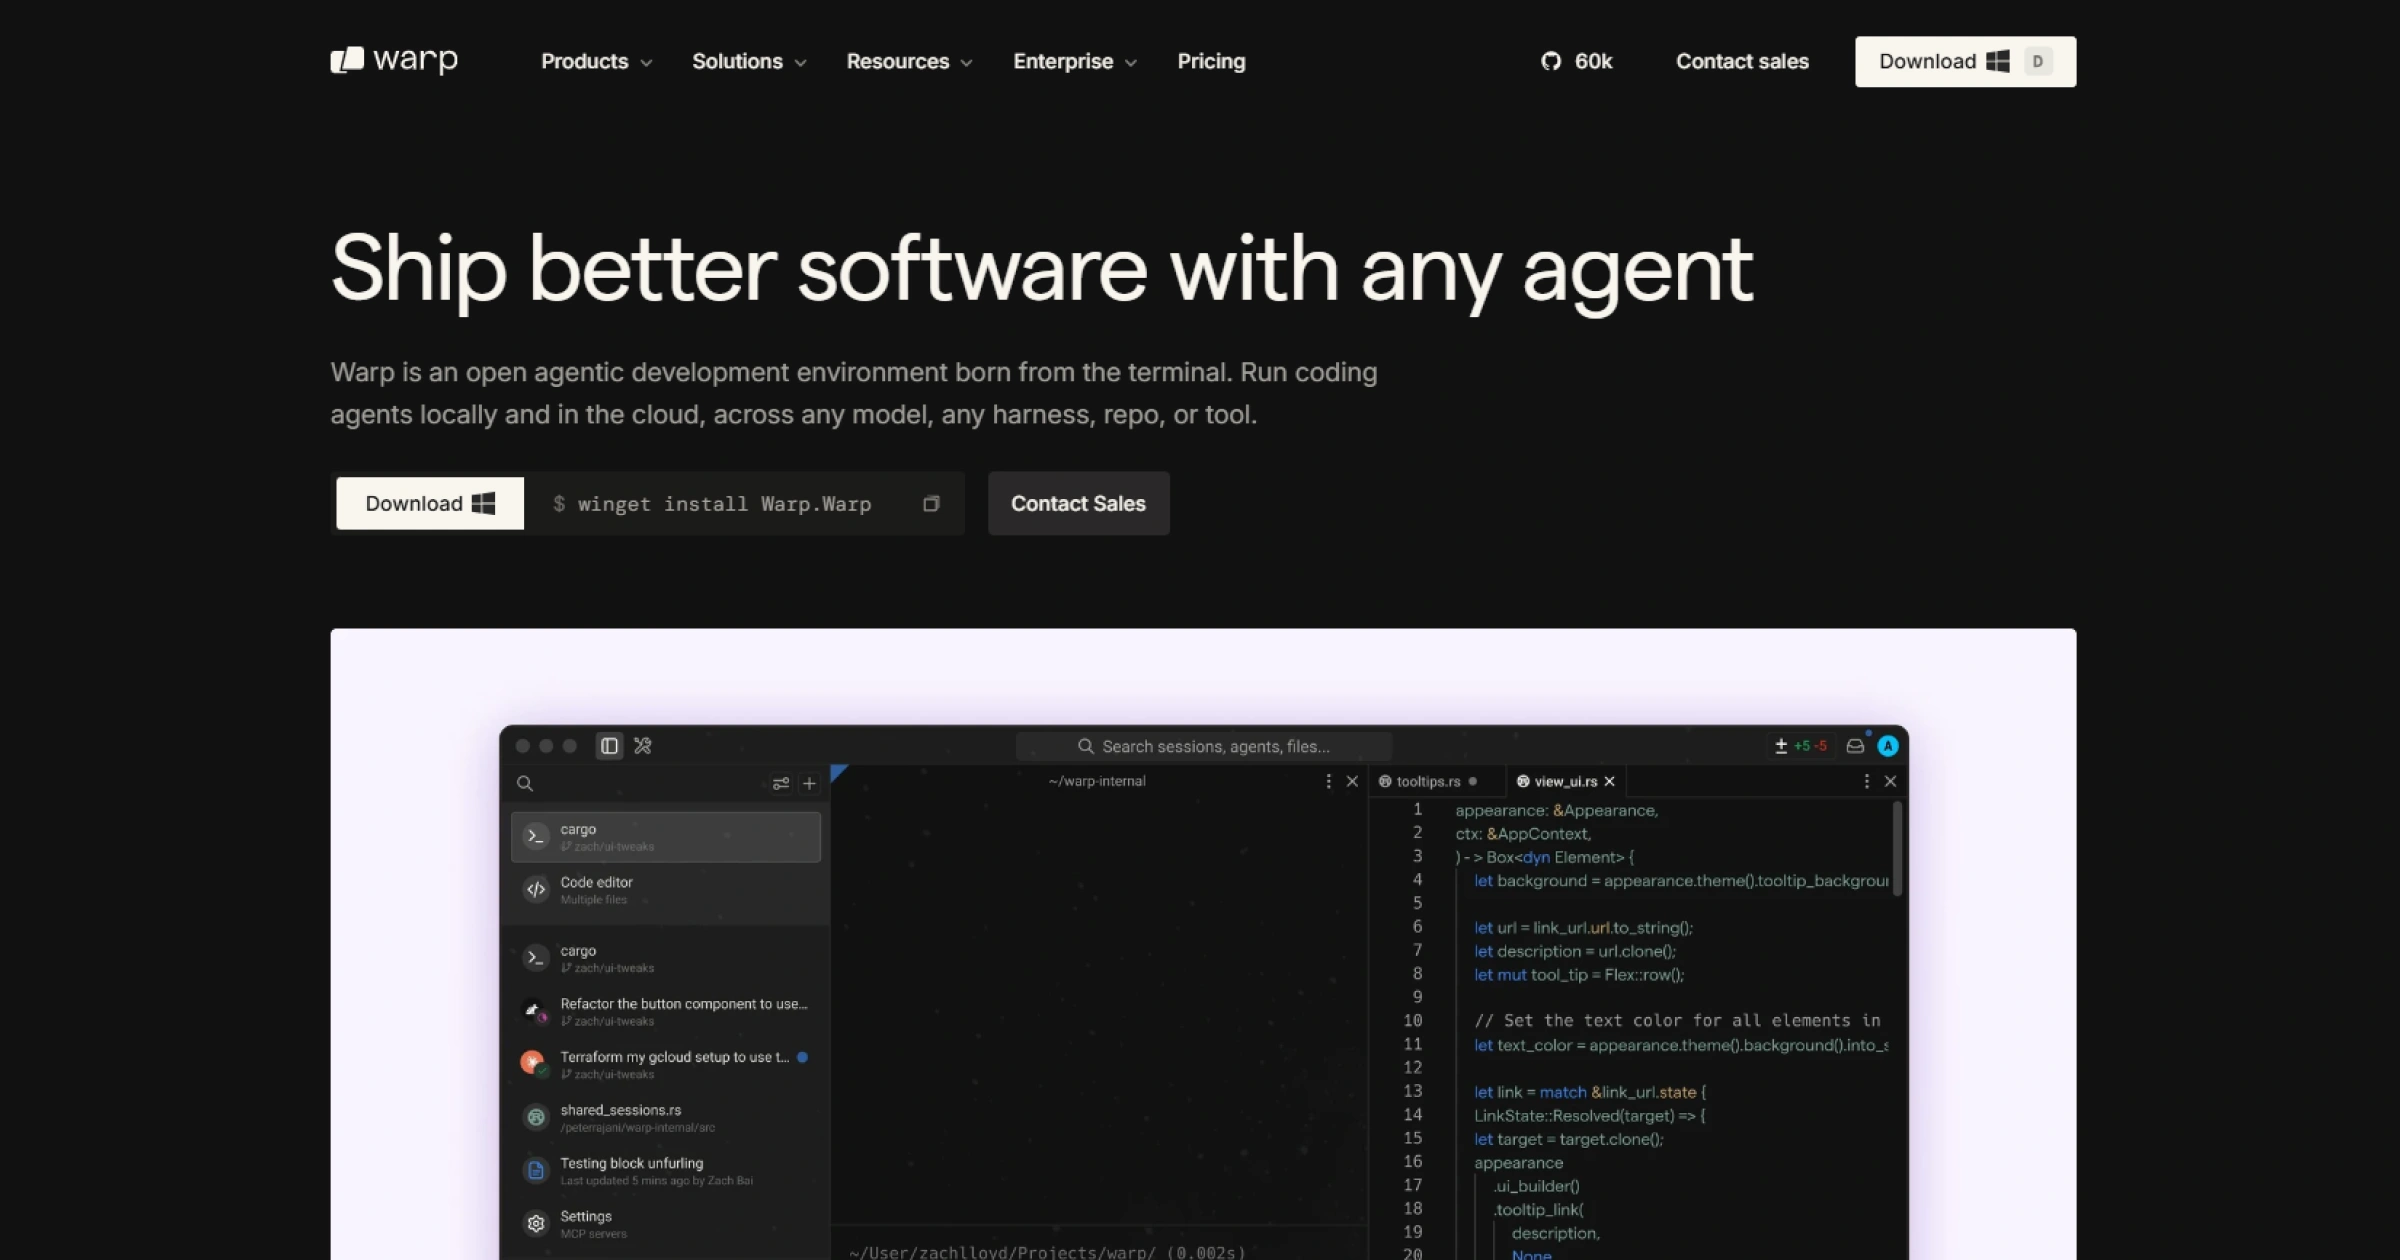Open the code editor pane three-dot menu

1866,781
